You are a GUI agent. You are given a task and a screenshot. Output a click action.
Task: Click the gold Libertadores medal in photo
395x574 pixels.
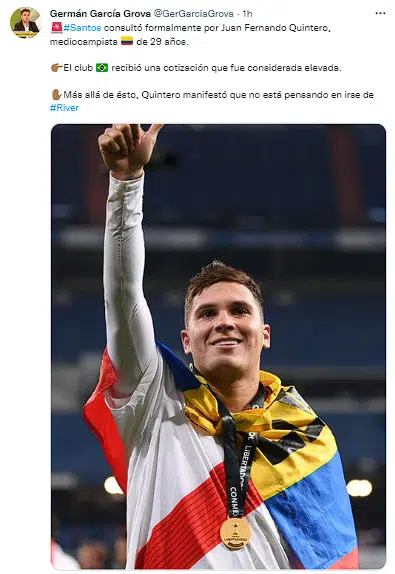235,533
